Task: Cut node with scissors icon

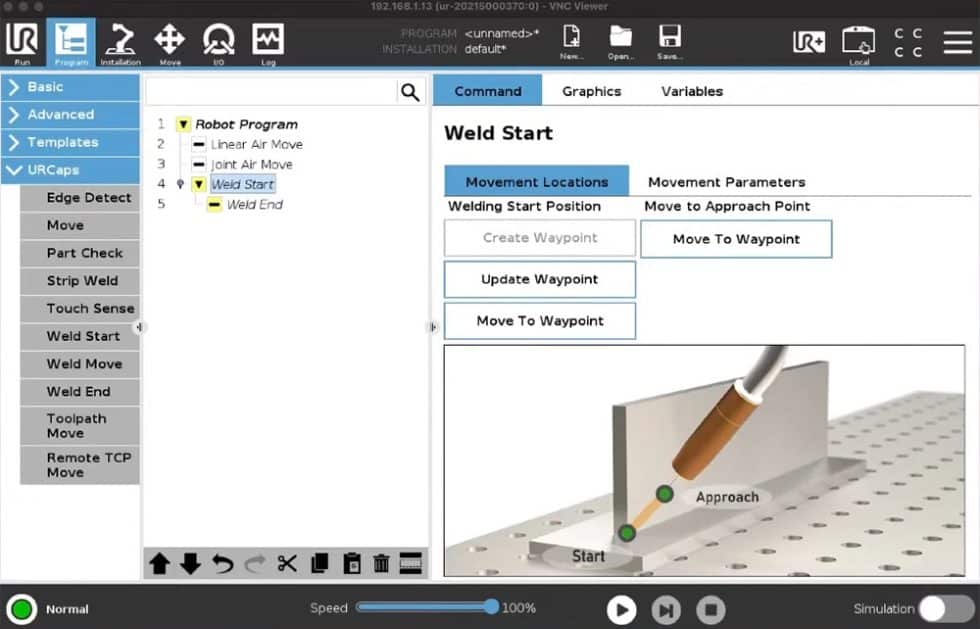Action: 287,563
